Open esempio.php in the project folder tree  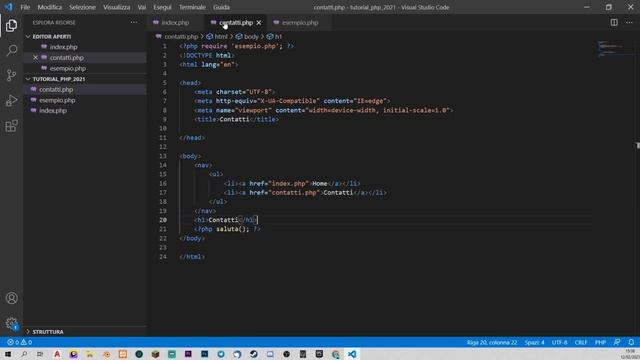click(x=57, y=100)
